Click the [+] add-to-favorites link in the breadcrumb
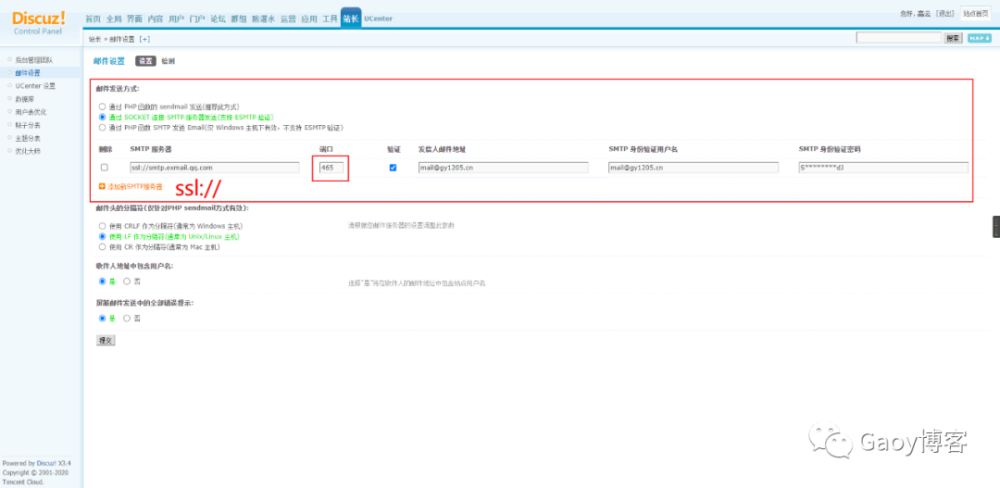 click(x=144, y=39)
